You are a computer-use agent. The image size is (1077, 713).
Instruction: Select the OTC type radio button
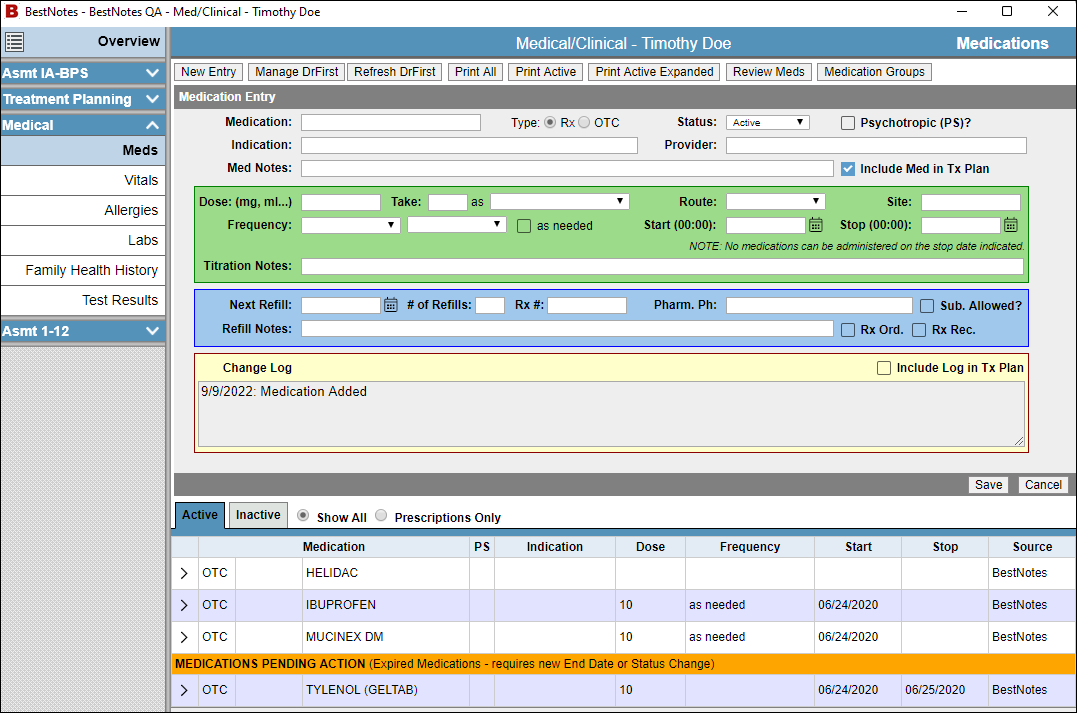click(x=584, y=122)
